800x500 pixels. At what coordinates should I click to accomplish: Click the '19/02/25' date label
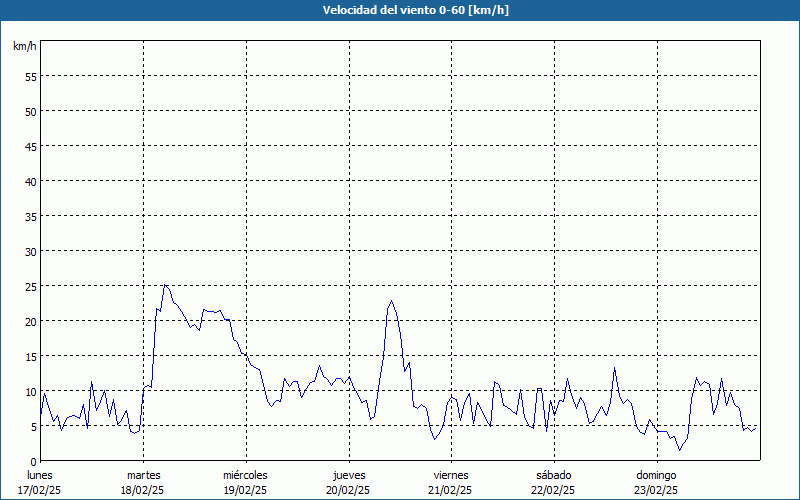(245, 490)
